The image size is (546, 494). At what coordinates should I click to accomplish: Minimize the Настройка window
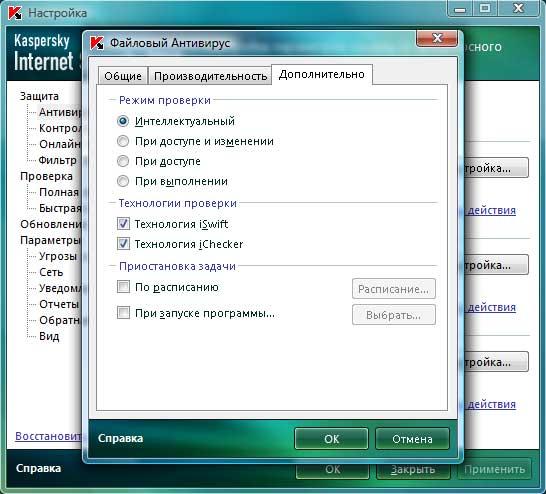click(x=460, y=8)
